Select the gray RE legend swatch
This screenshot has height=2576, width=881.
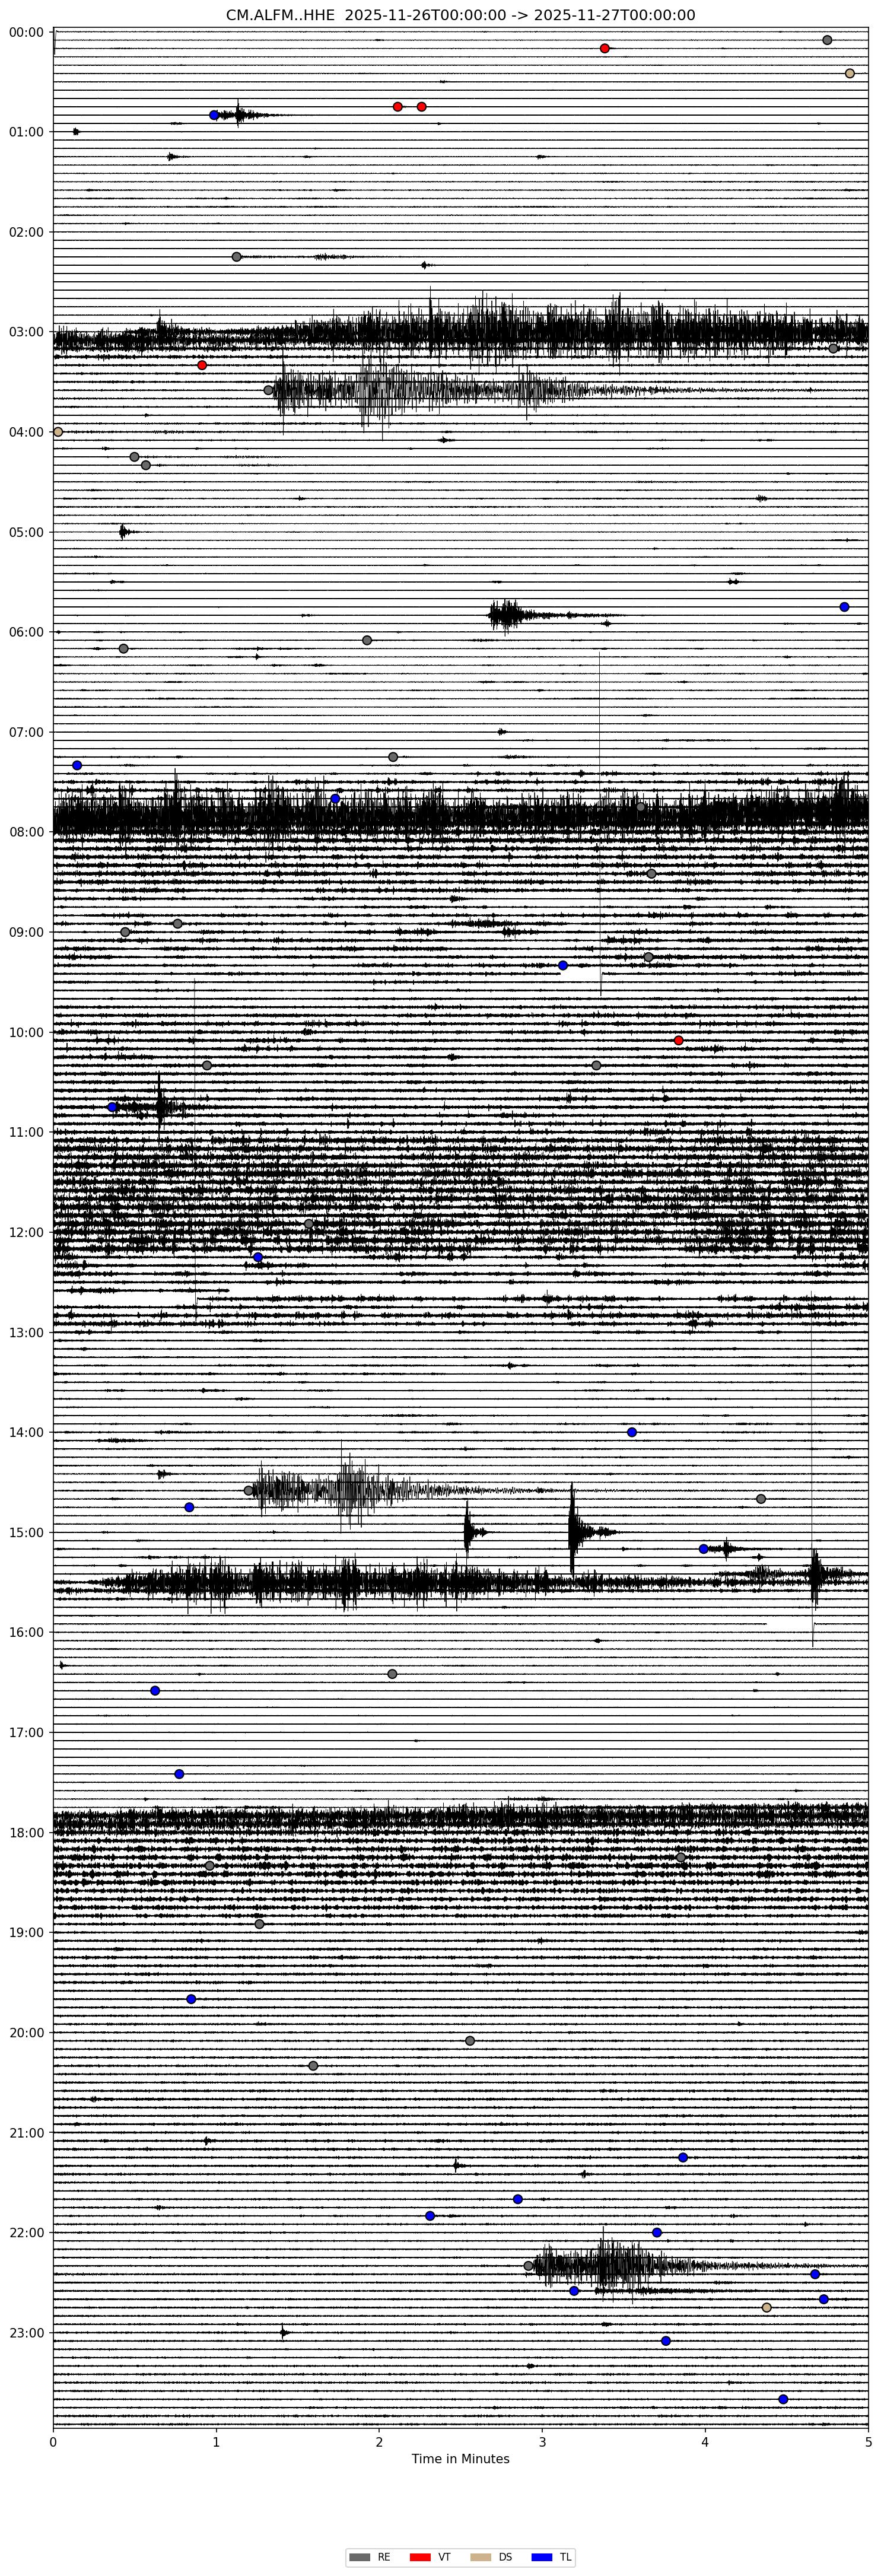(359, 2557)
